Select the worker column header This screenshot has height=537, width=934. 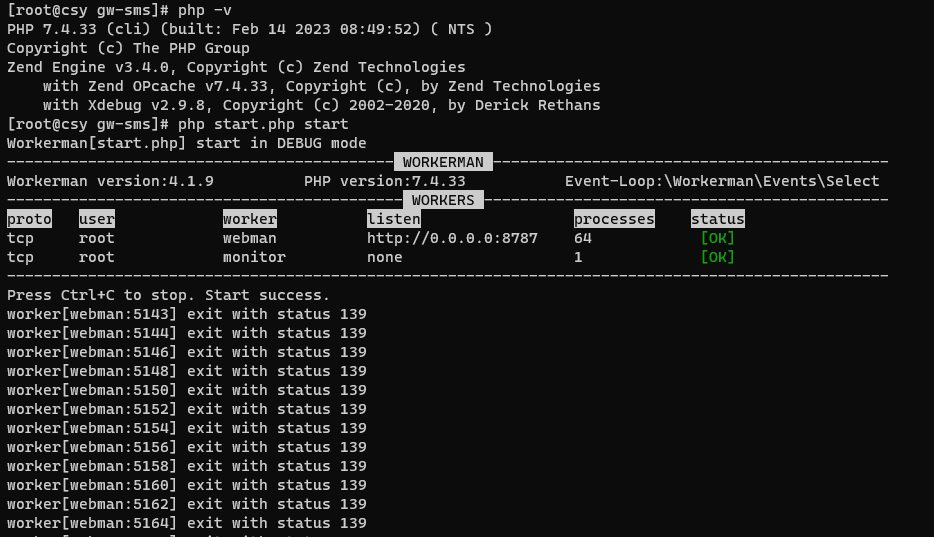pos(250,219)
